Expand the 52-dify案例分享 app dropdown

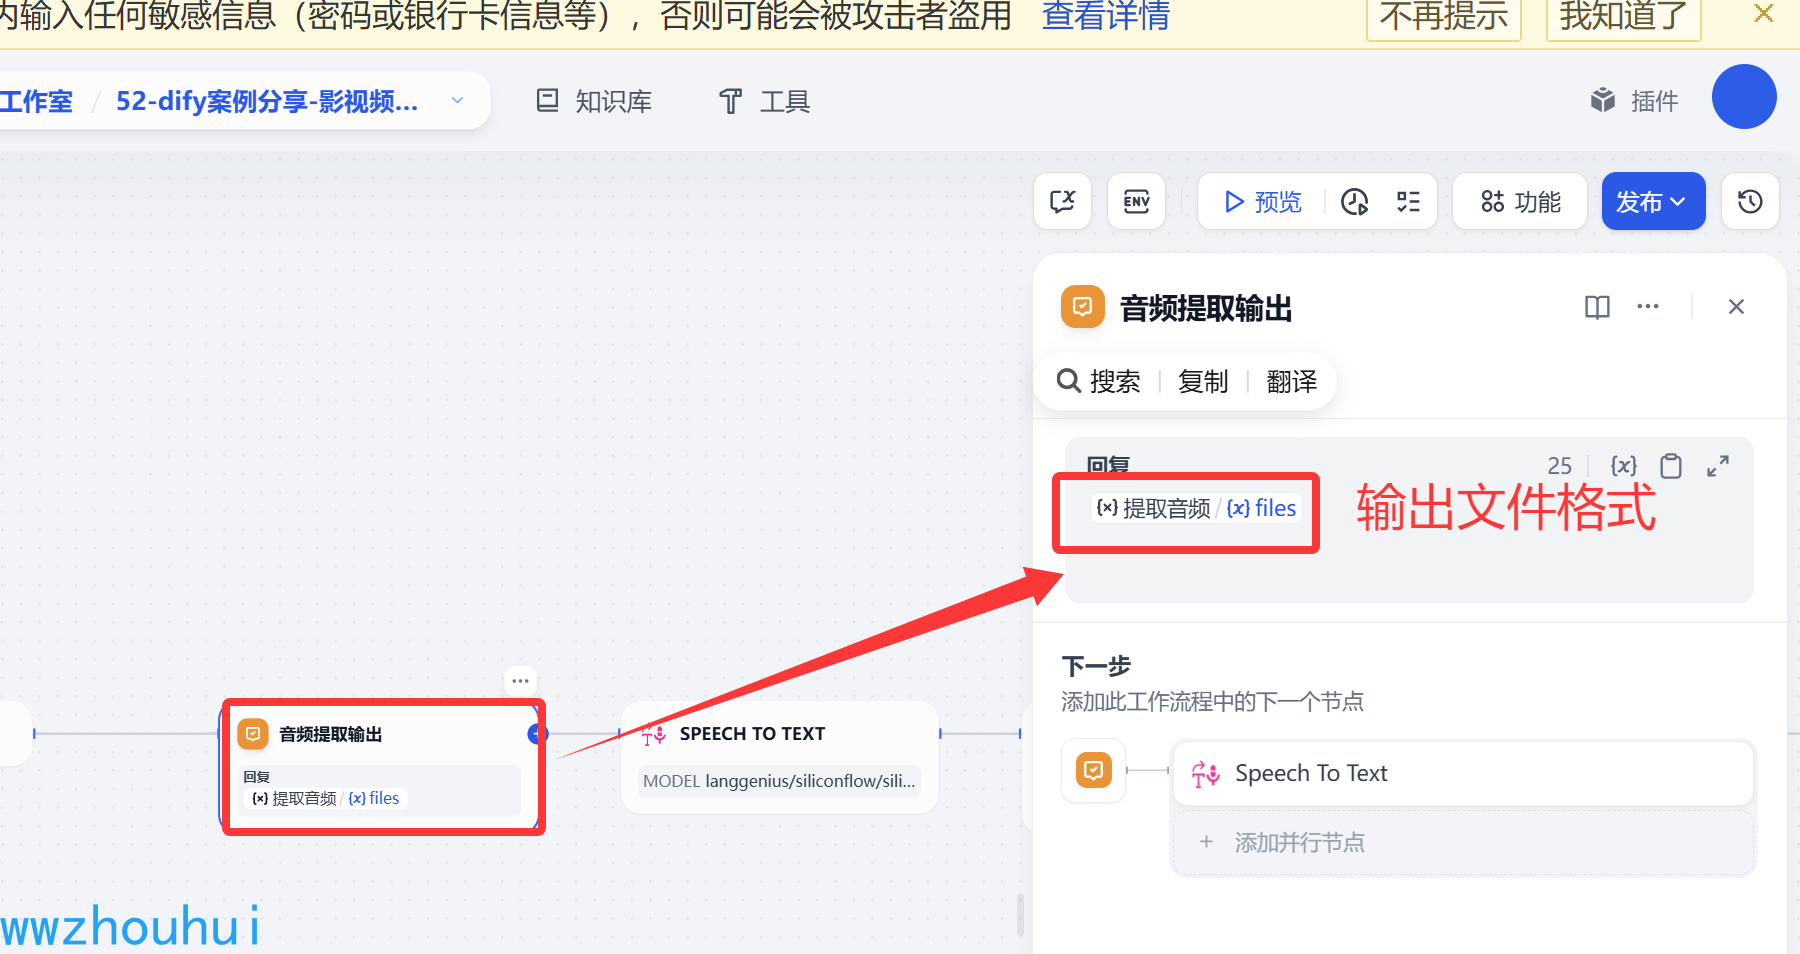tap(457, 100)
